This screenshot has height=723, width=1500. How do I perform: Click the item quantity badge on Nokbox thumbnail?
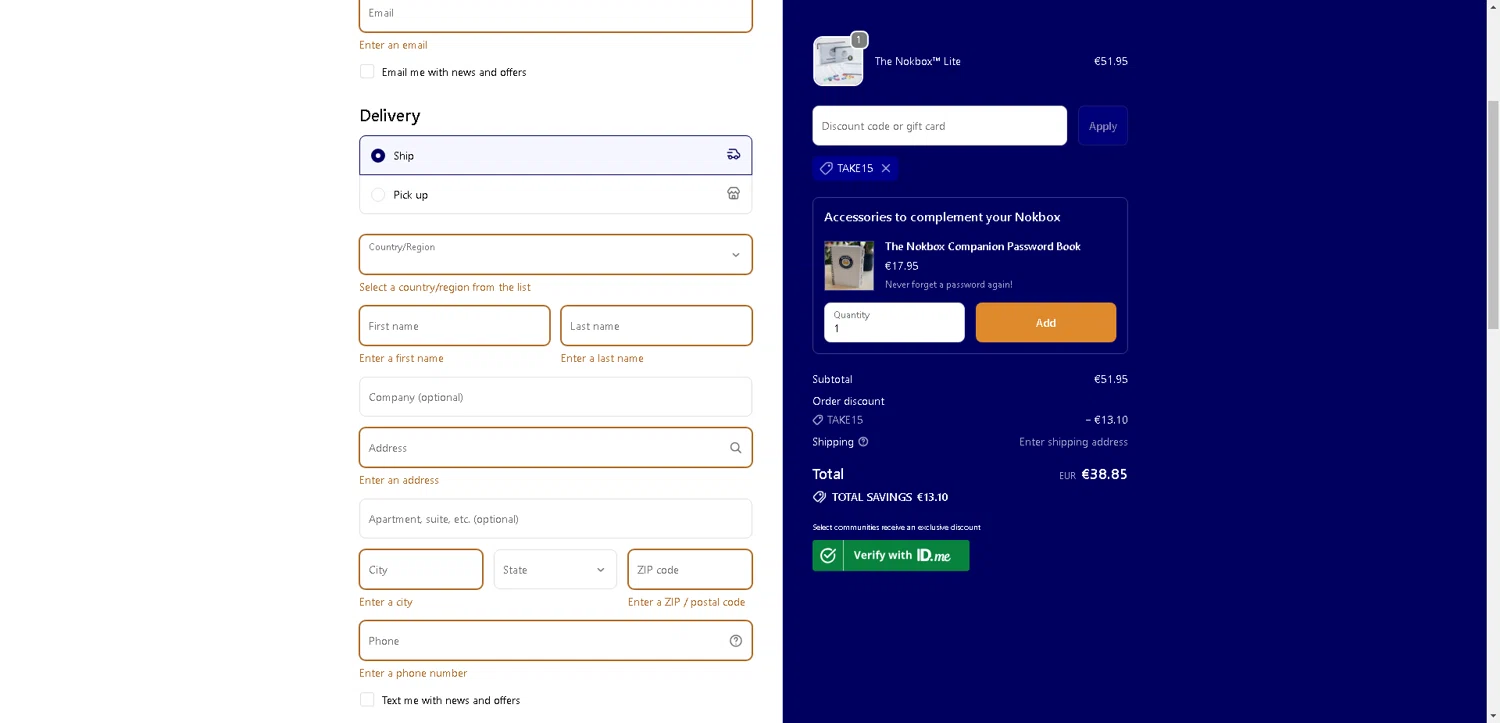(x=858, y=40)
